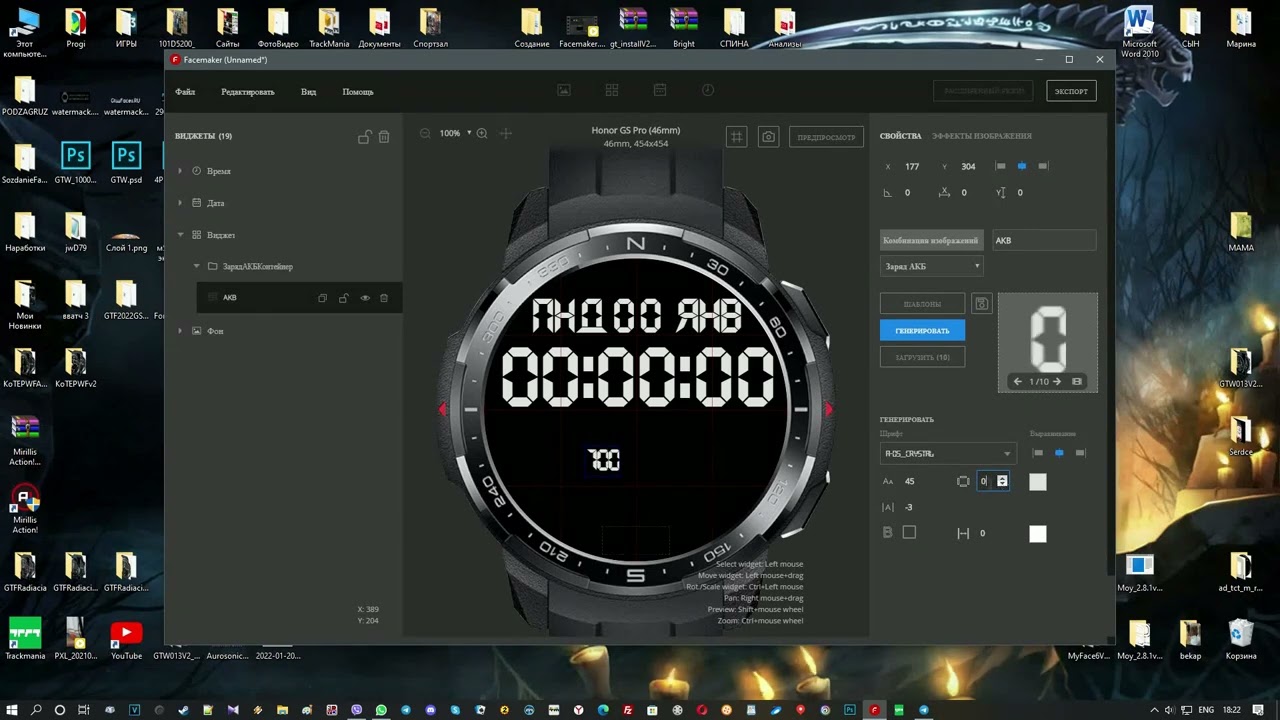This screenshot has height=720, width=1280.
Task: Open Корзина recycle bin on desktop
Action: [1241, 640]
